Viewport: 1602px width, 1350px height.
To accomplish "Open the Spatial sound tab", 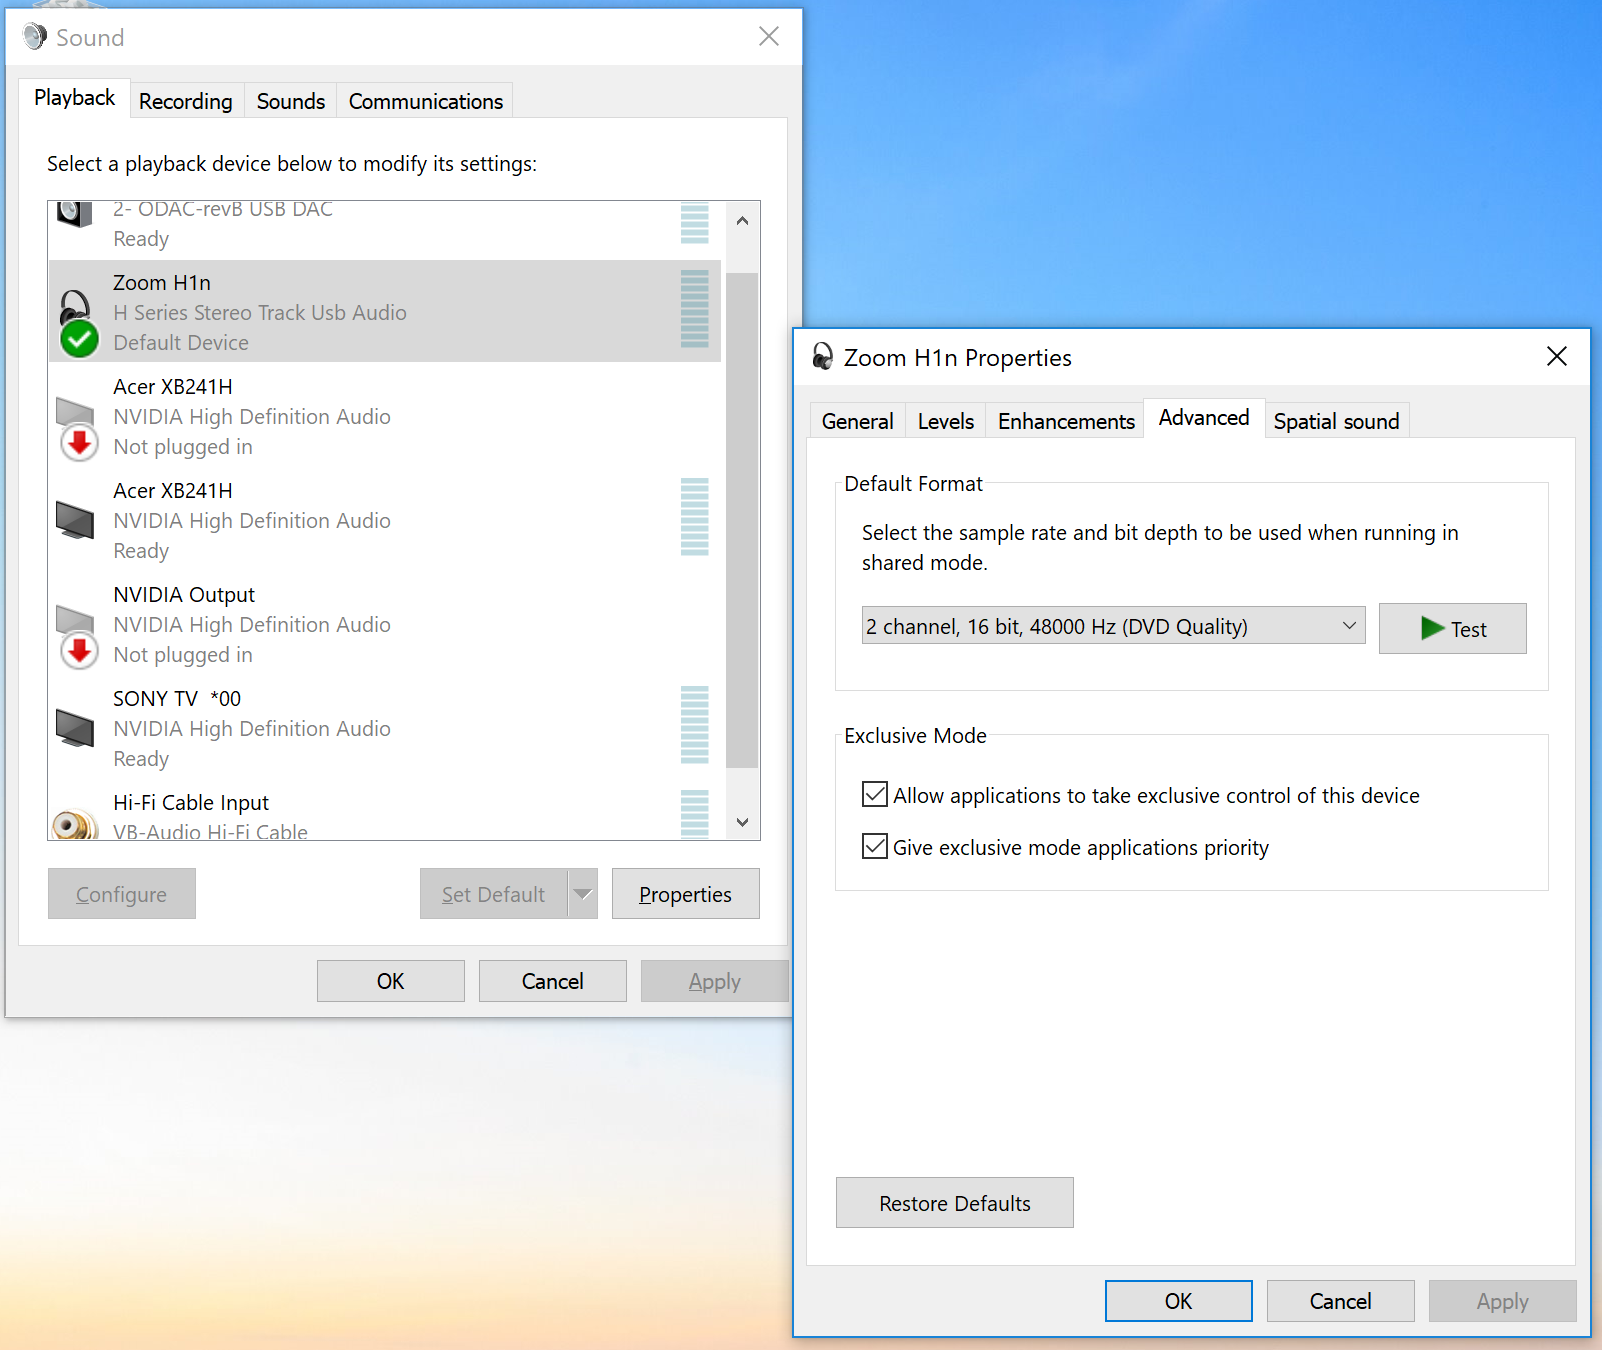I will tap(1337, 422).
